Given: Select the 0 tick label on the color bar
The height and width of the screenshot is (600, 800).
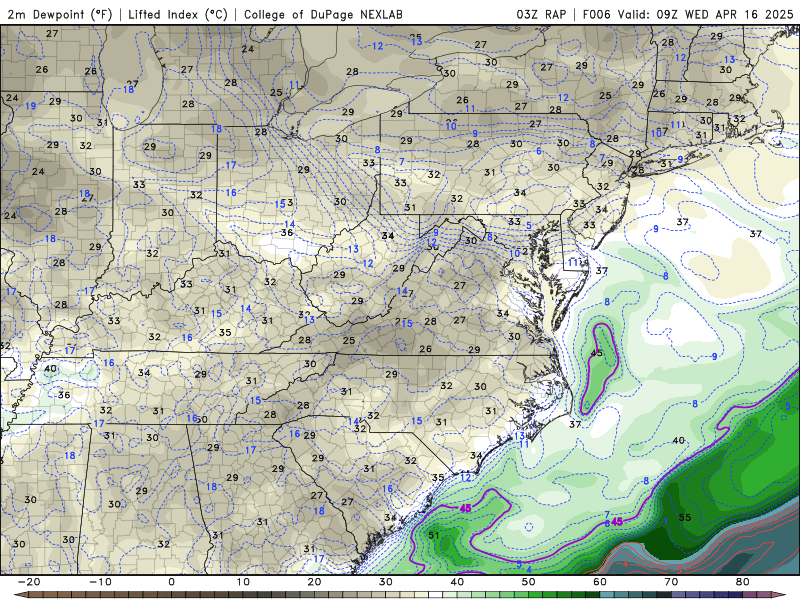Looking at the screenshot, I should click(171, 582).
